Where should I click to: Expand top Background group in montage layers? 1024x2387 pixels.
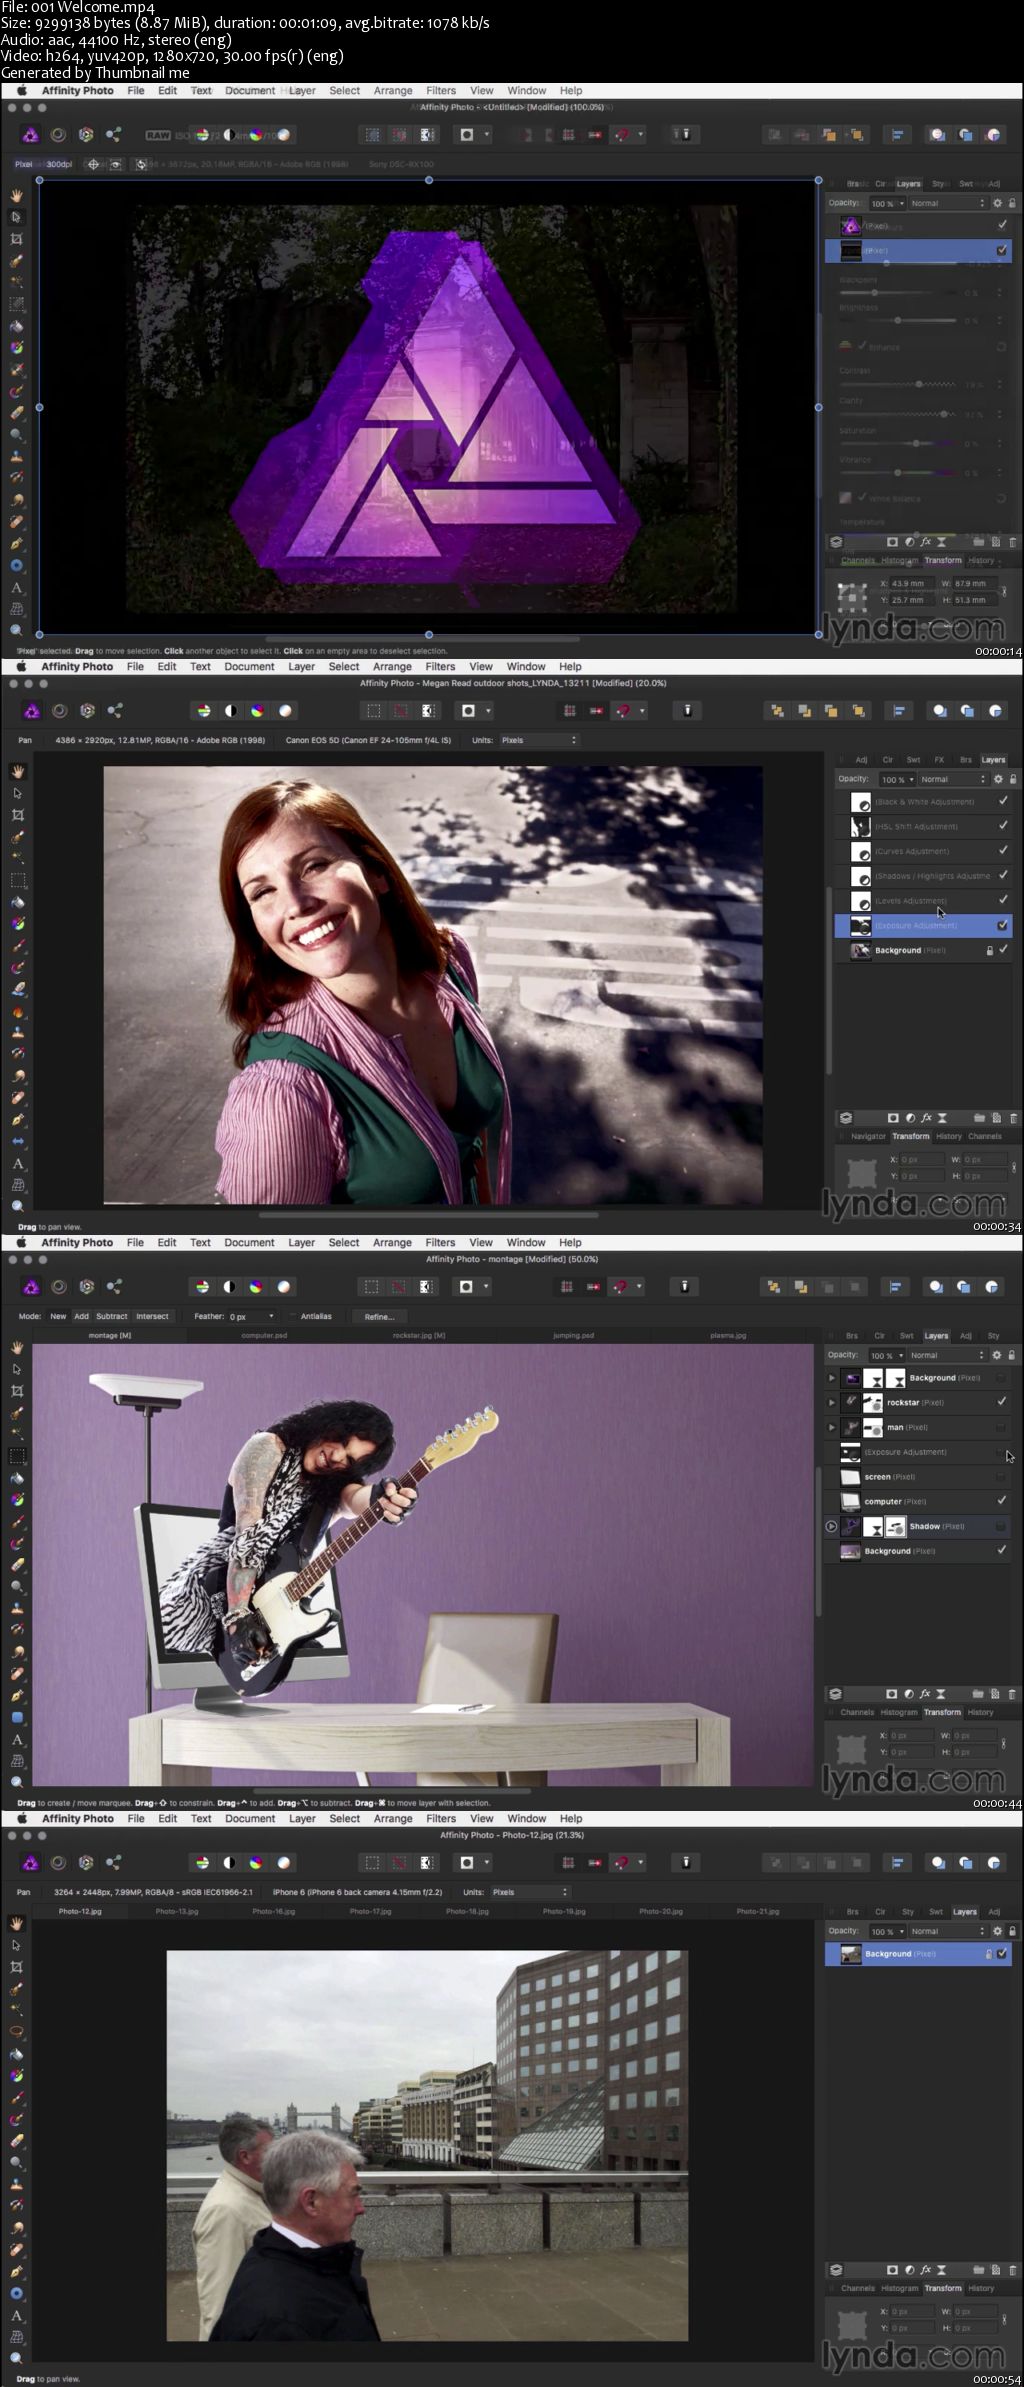click(x=832, y=1378)
